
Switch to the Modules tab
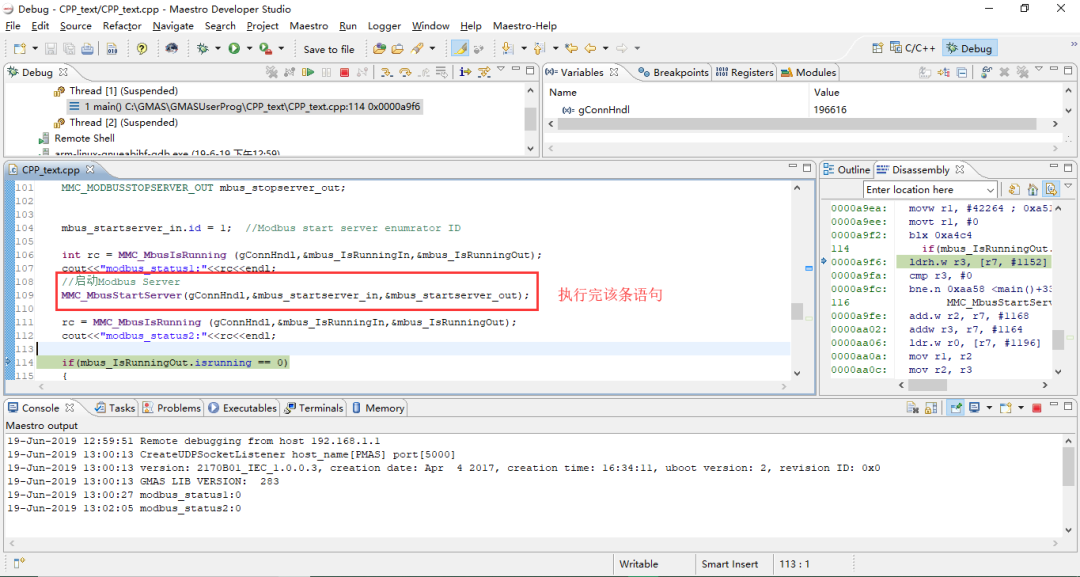click(808, 72)
